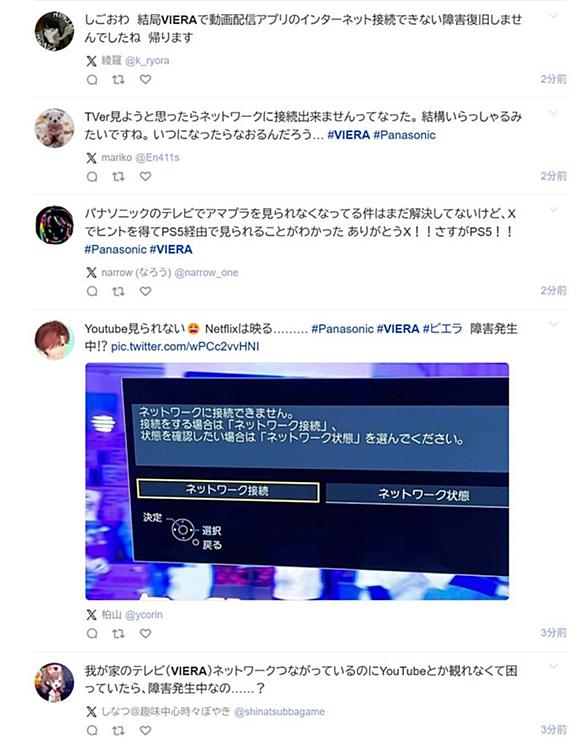Open chevron menu on @ycorin tweet
This screenshot has width=586, height=746.
click(x=553, y=324)
